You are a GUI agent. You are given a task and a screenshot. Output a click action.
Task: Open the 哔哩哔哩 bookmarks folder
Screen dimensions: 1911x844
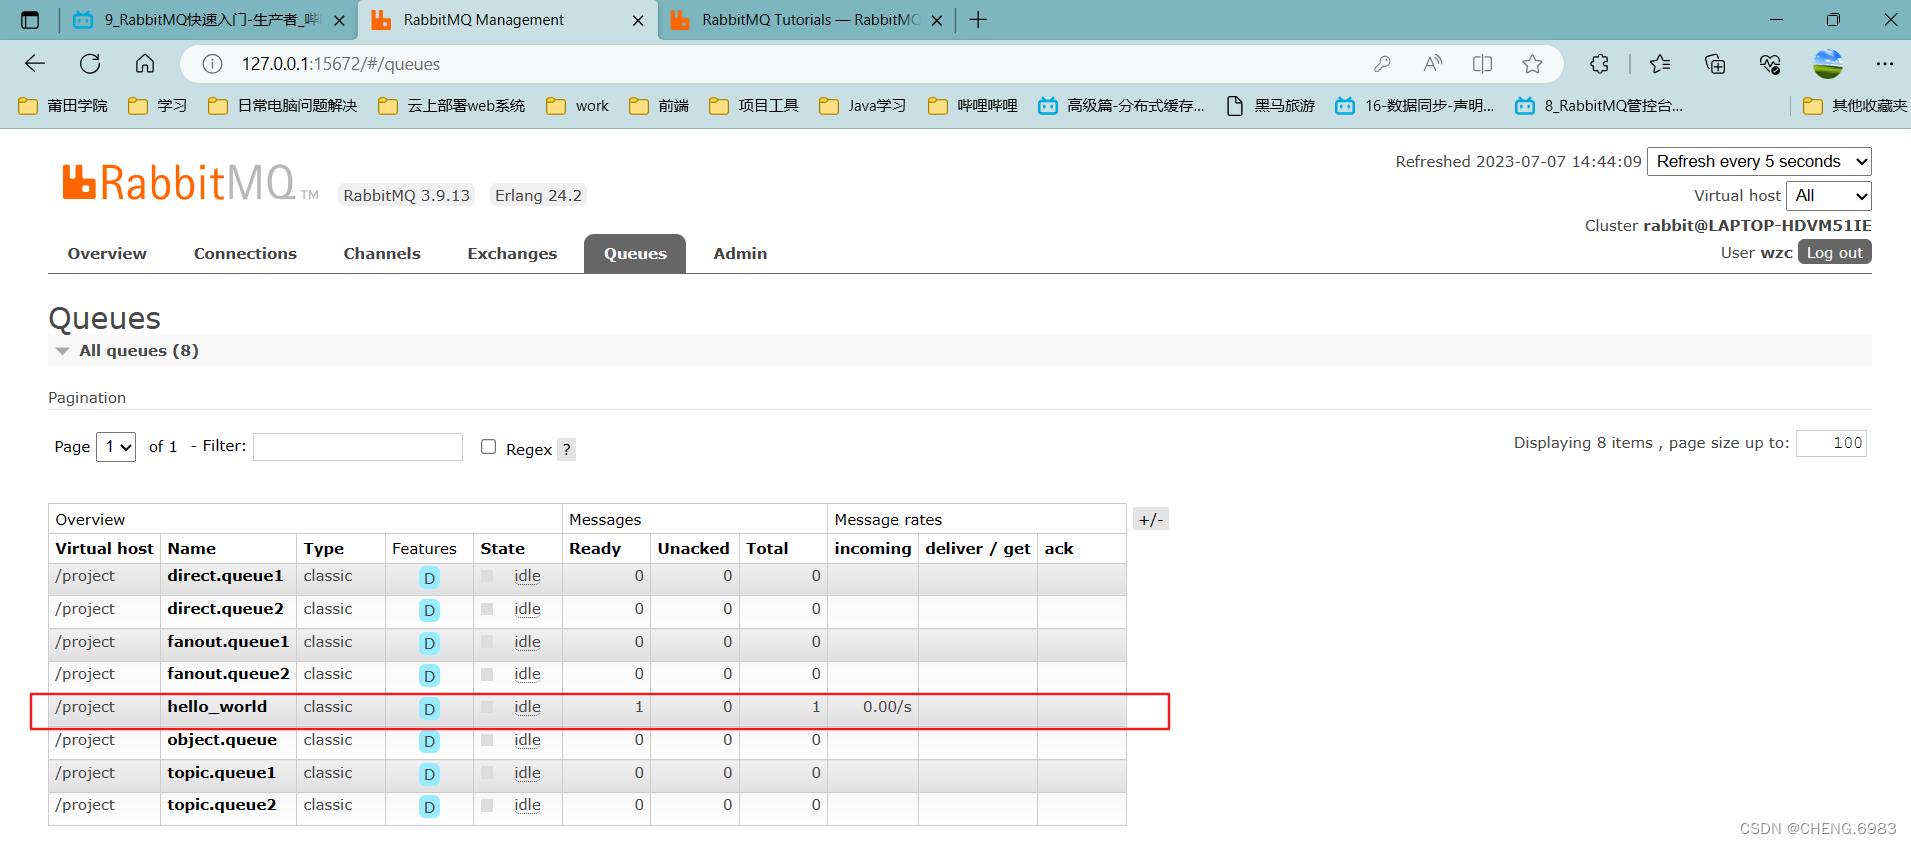(x=972, y=106)
